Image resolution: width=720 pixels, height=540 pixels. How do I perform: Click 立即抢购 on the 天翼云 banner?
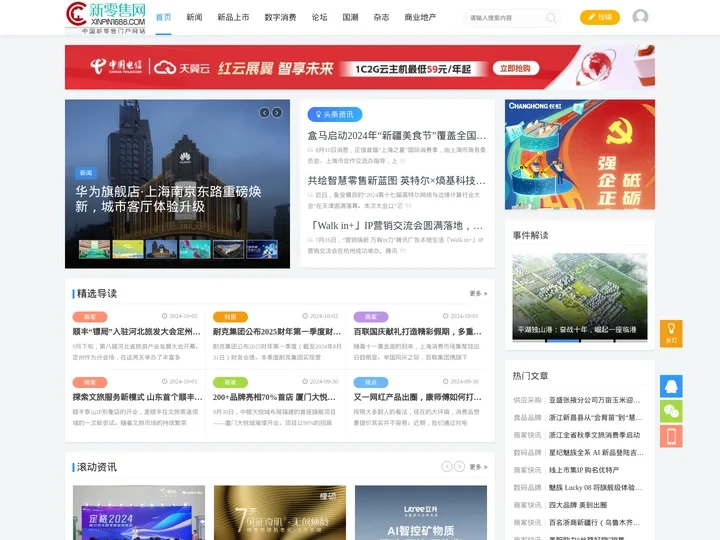coord(516,68)
